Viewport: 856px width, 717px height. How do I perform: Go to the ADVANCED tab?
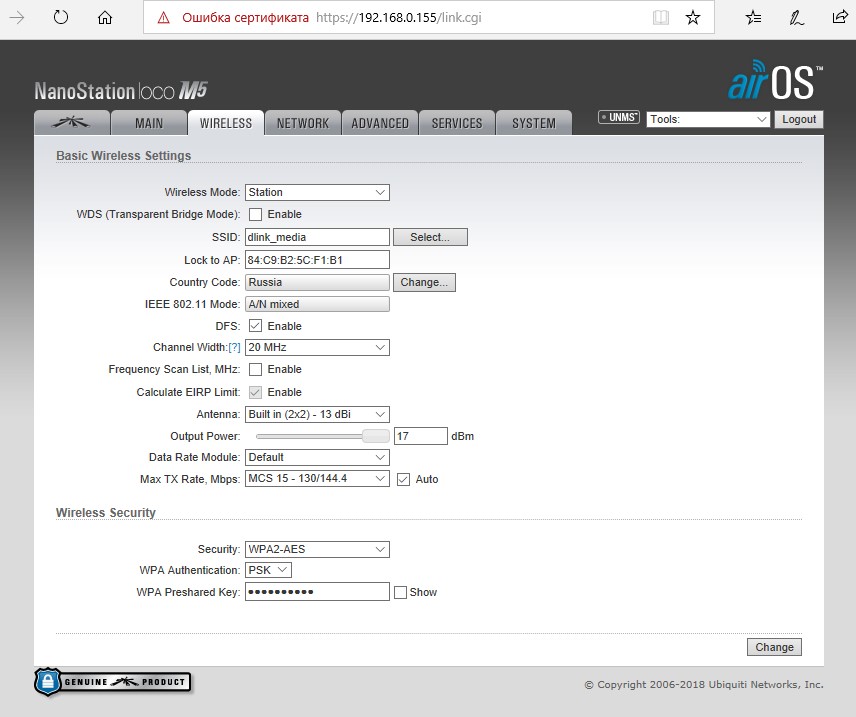pos(380,123)
